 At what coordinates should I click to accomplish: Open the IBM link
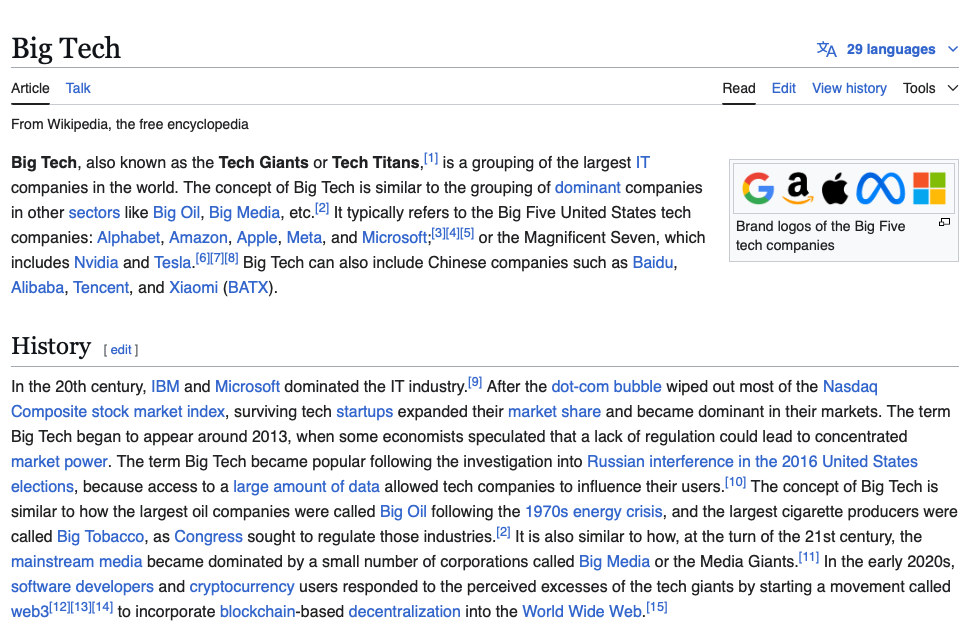coord(165,387)
